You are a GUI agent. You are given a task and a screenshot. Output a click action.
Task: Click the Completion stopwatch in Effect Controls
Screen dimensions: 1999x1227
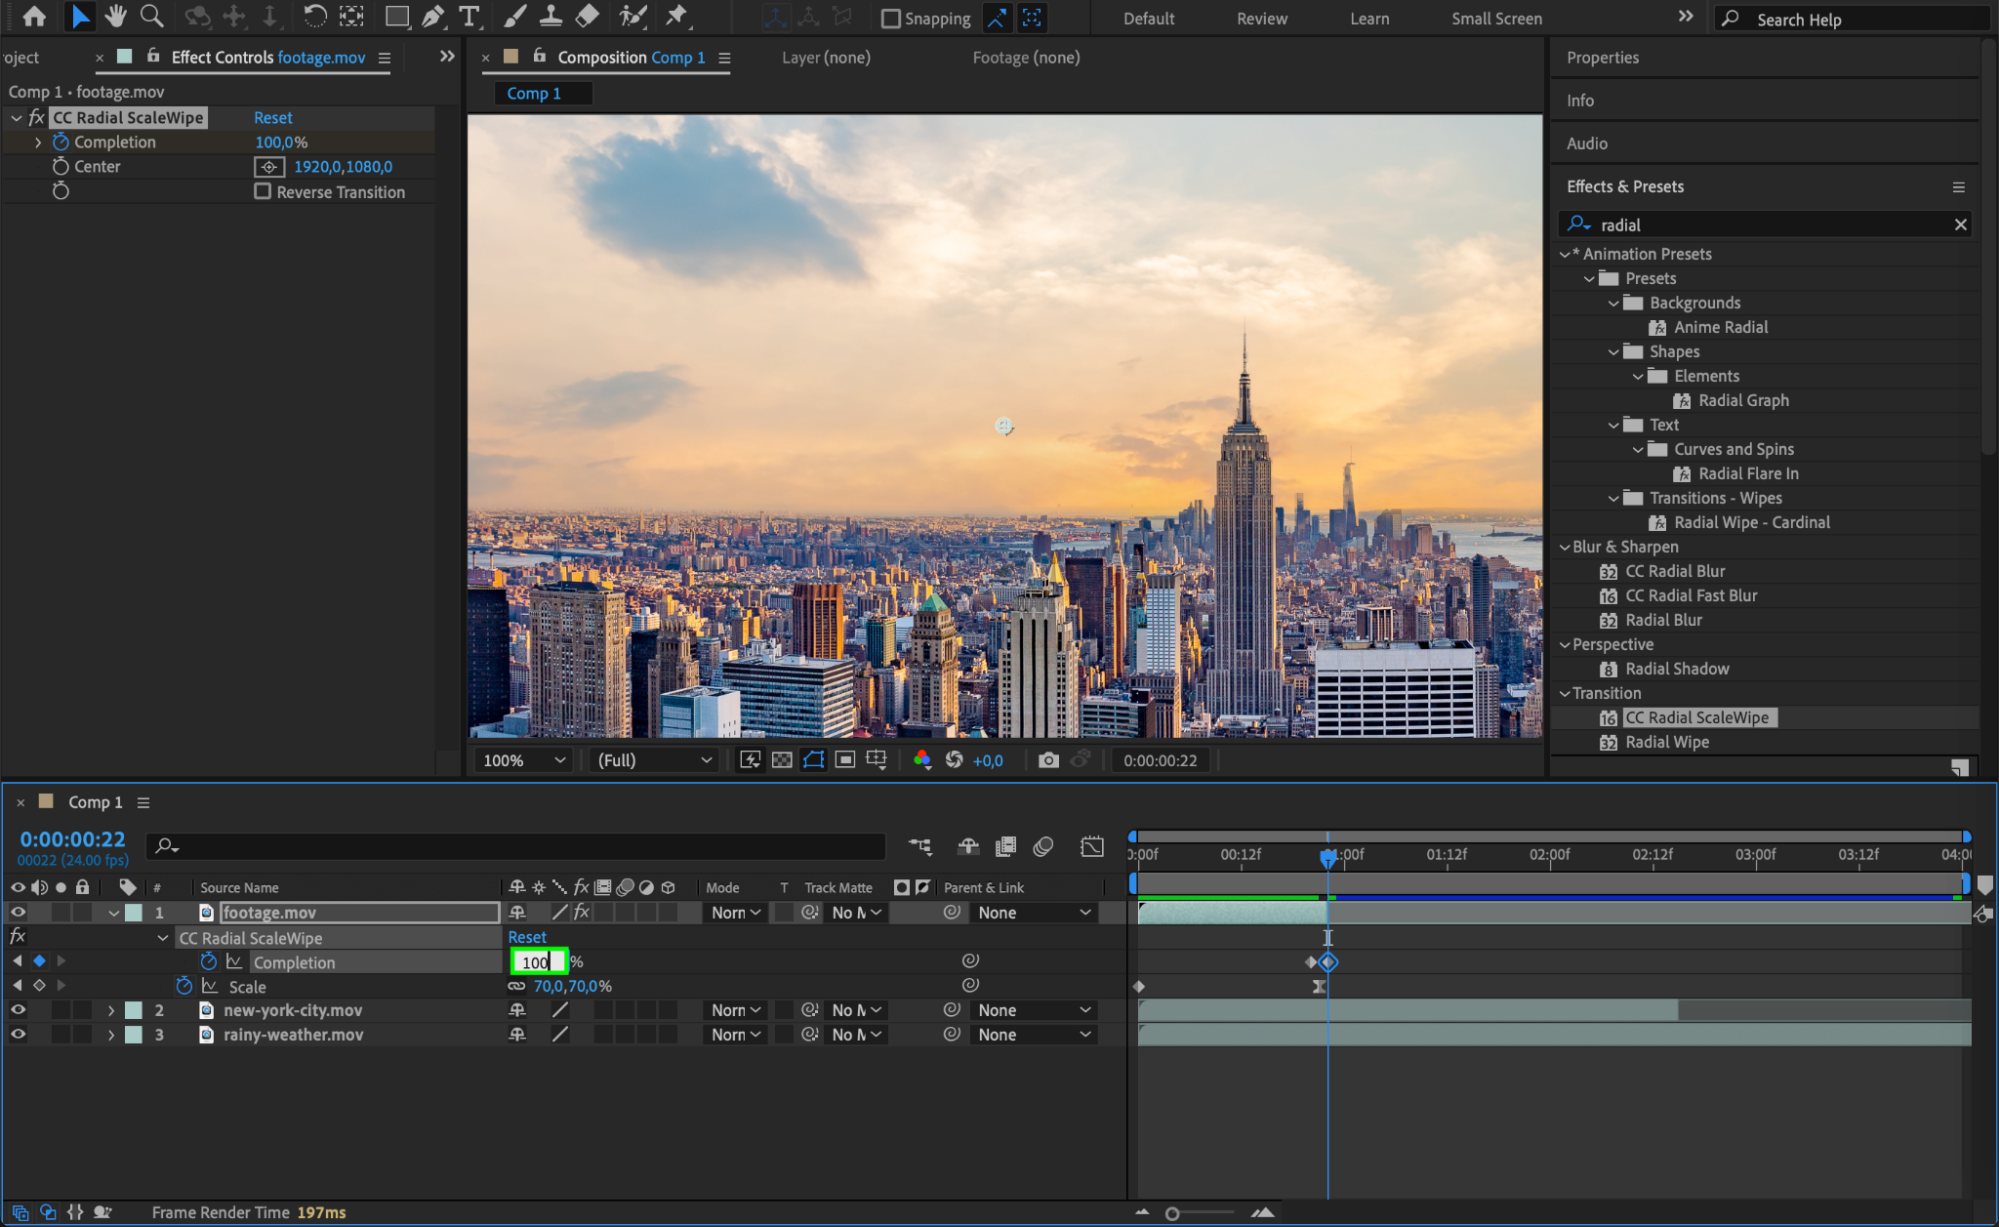61,142
